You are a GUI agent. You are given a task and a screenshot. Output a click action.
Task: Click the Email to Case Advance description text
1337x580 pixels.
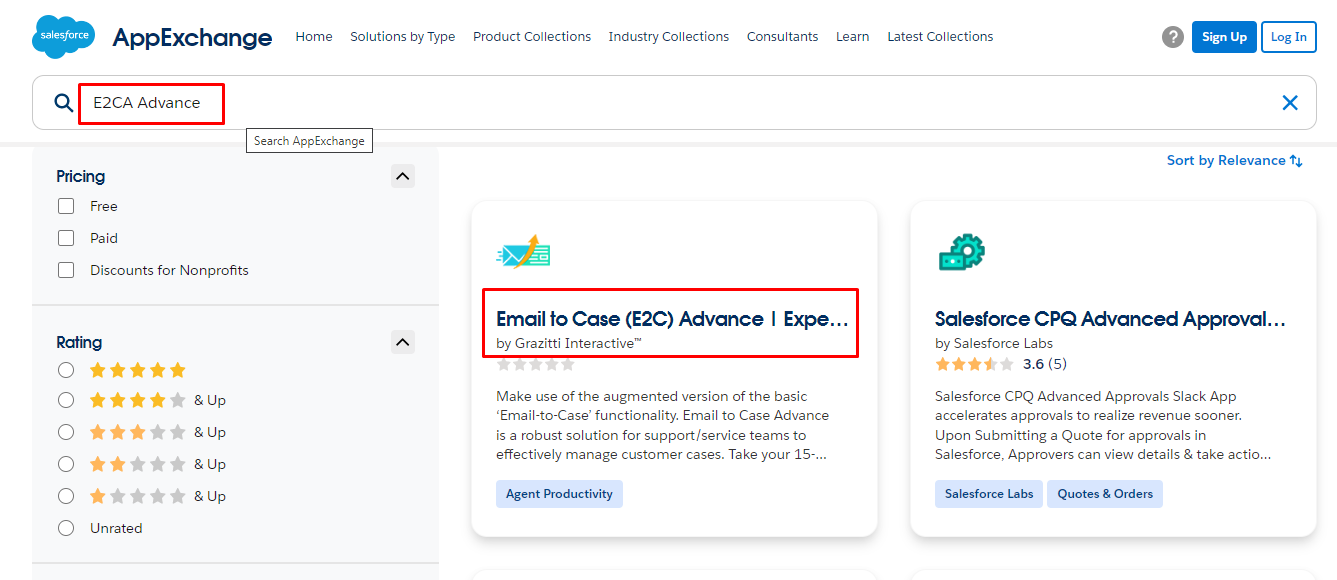tap(663, 425)
